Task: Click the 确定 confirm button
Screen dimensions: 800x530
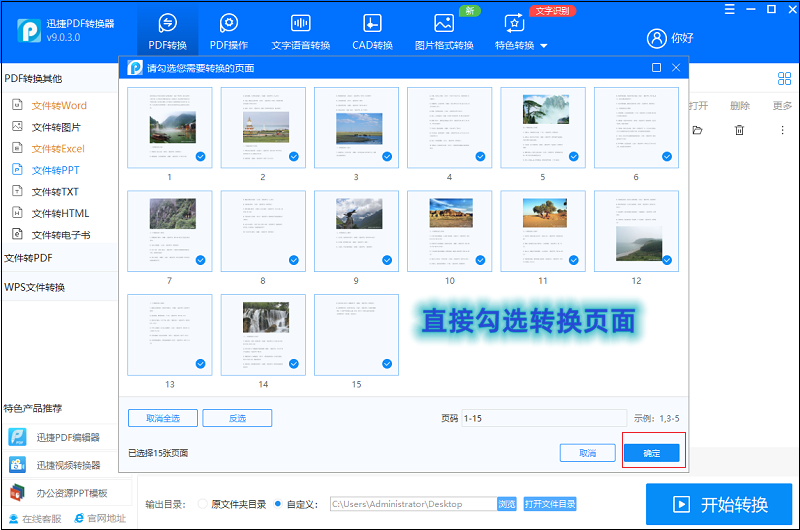Action: point(651,453)
